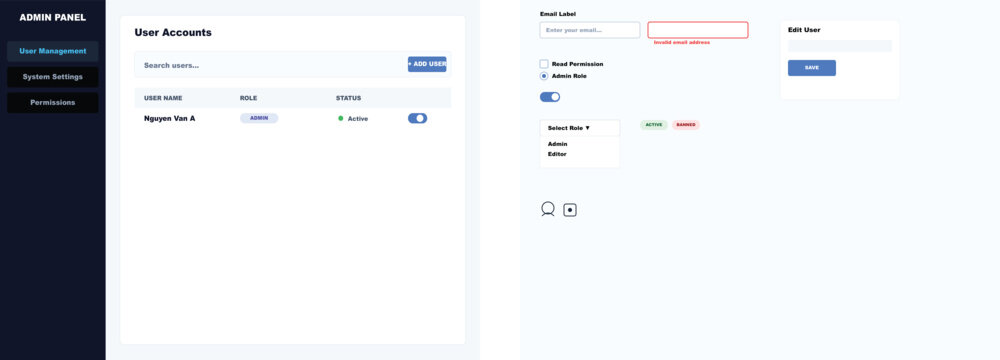This screenshot has height=360, width=1000.
Task: Select the Admin Role radio button
Action: point(544,76)
